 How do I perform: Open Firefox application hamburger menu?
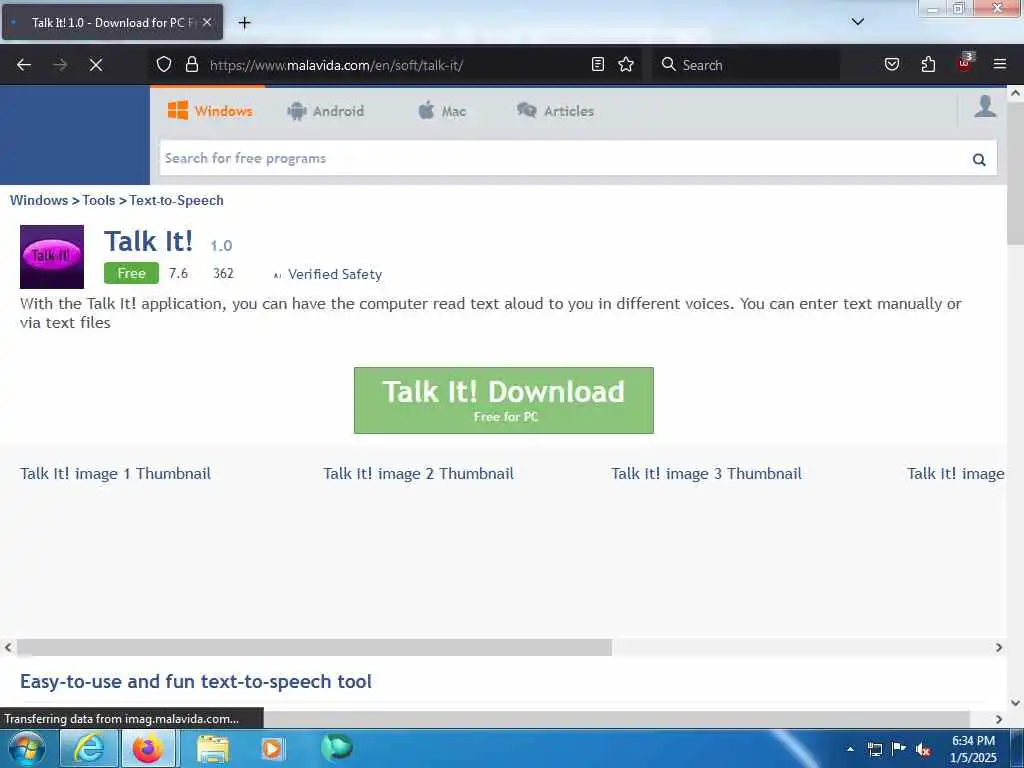pyautogui.click(x=1000, y=64)
